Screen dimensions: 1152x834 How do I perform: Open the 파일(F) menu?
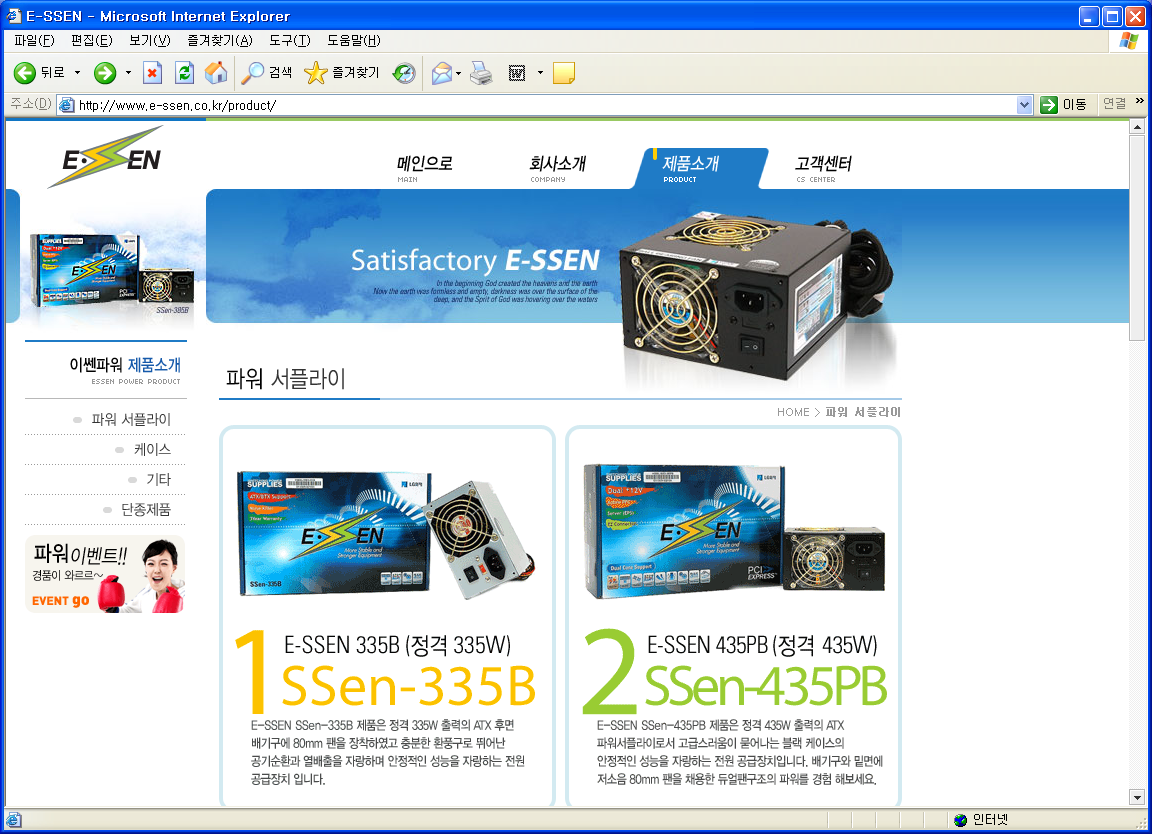pyautogui.click(x=35, y=40)
